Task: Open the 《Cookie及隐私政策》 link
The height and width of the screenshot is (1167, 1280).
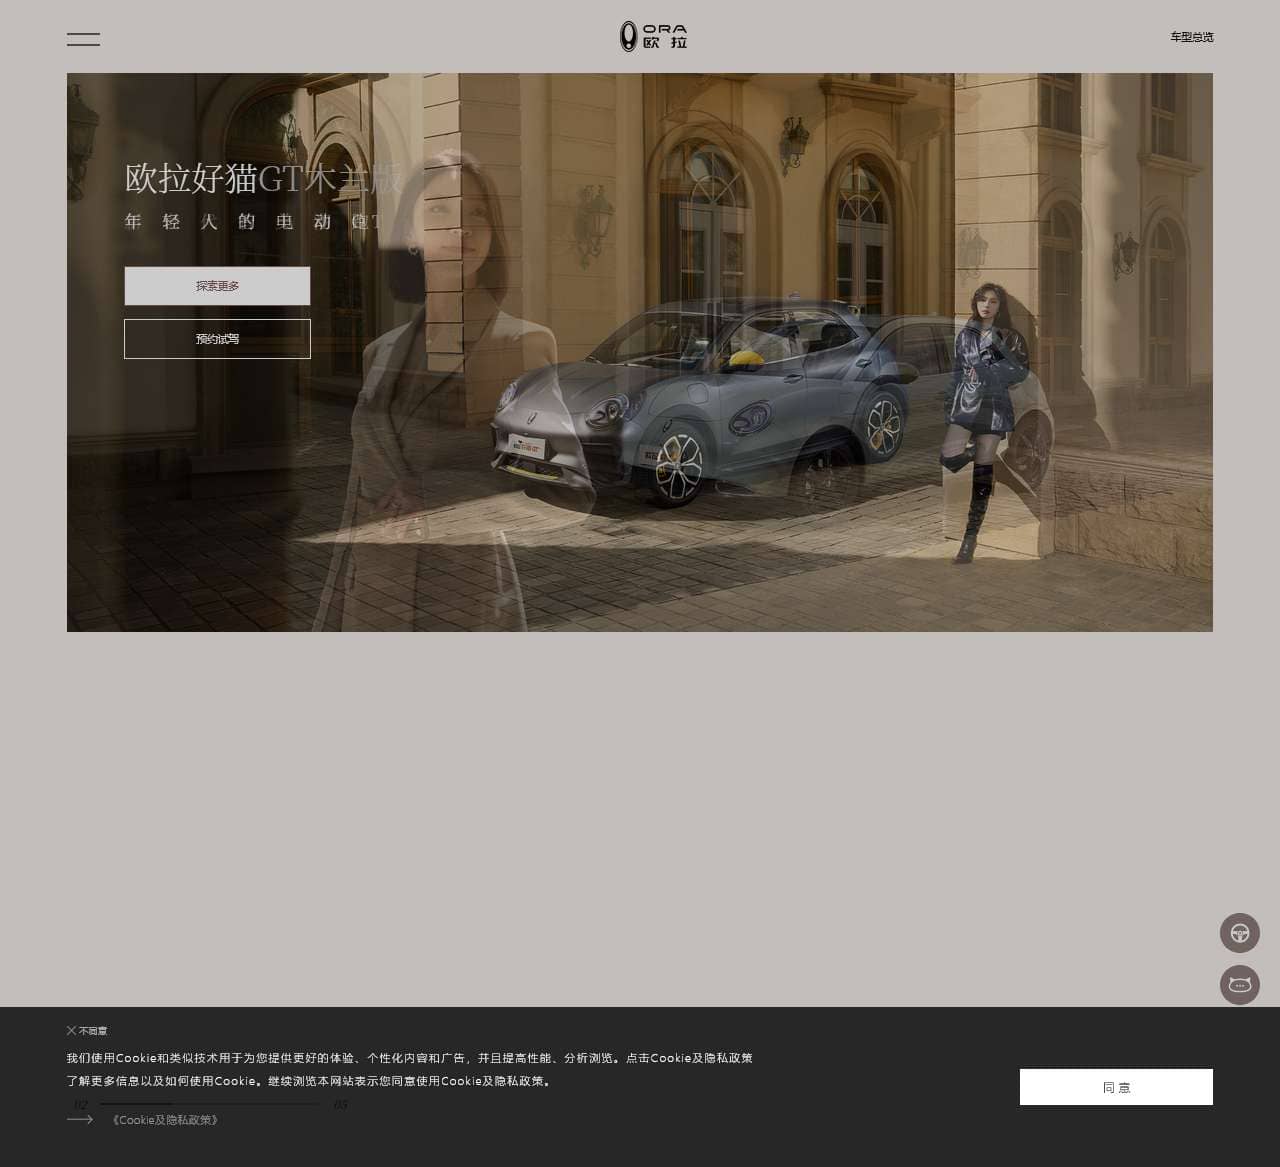Action: point(165,1120)
